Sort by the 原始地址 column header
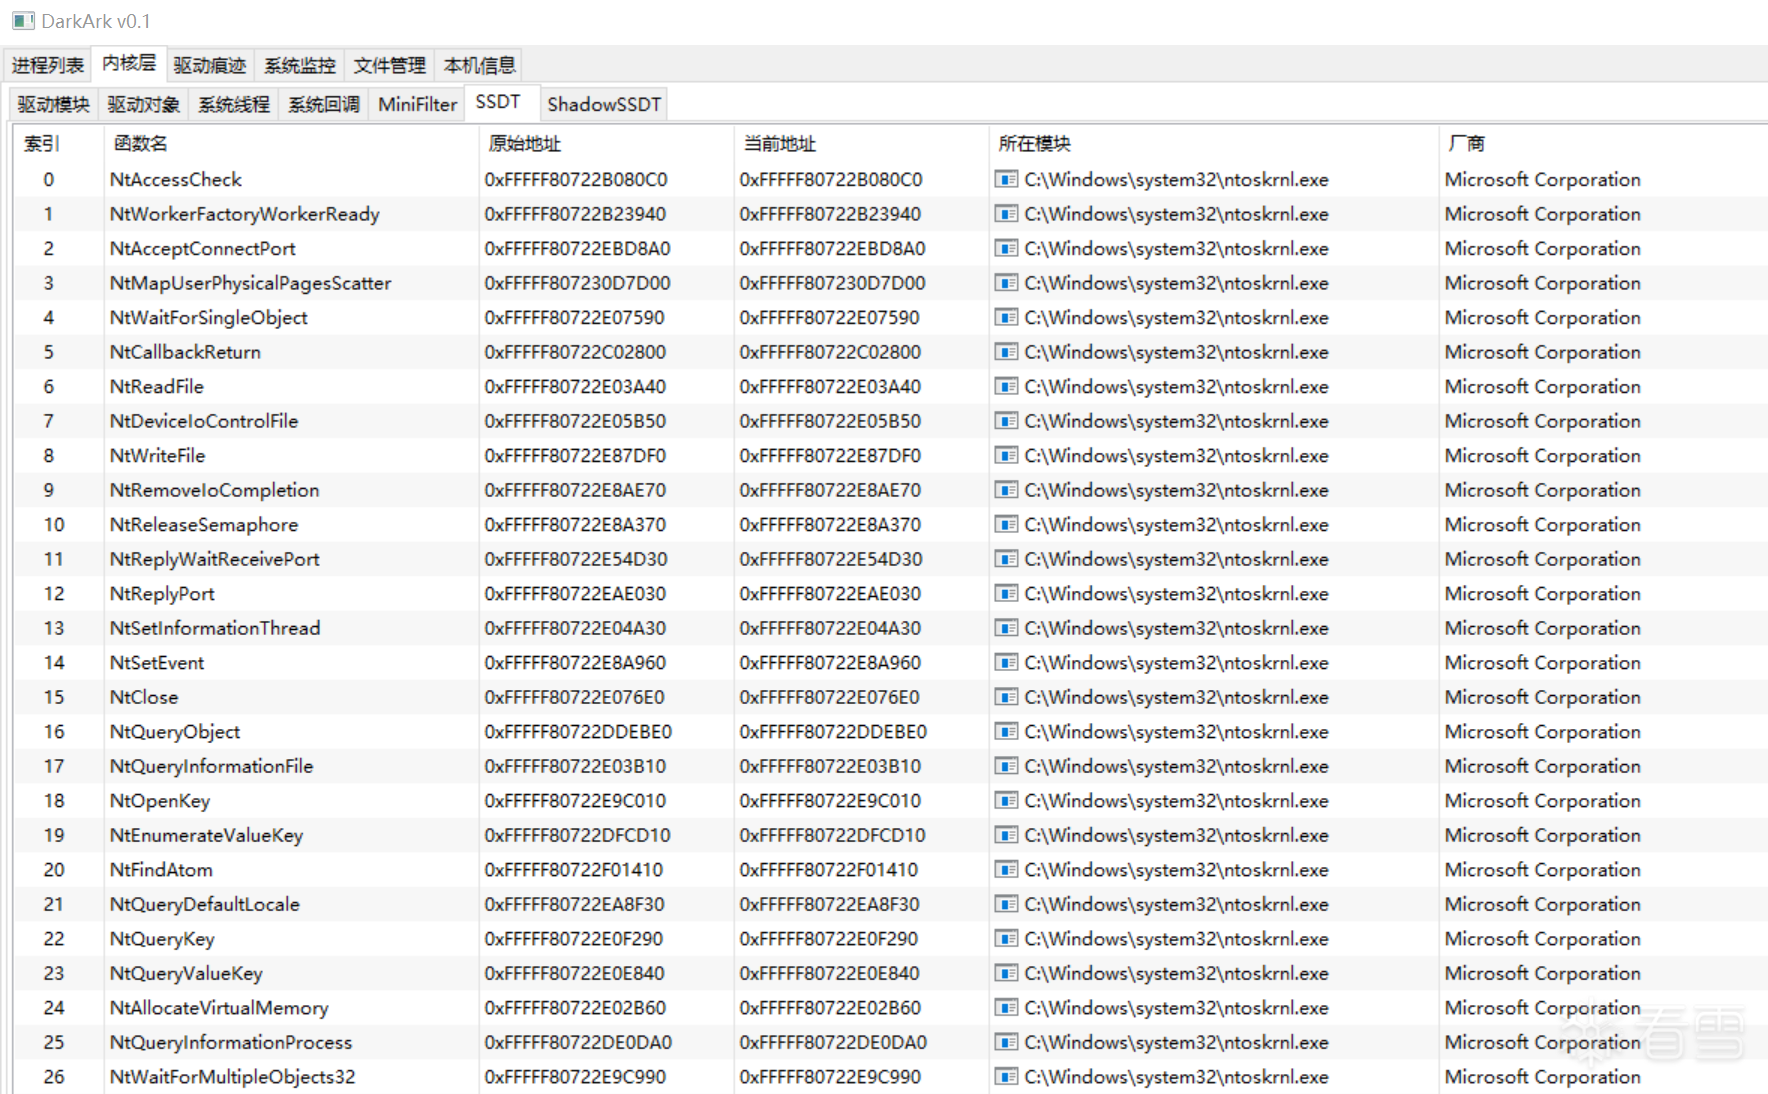 pyautogui.click(x=606, y=144)
